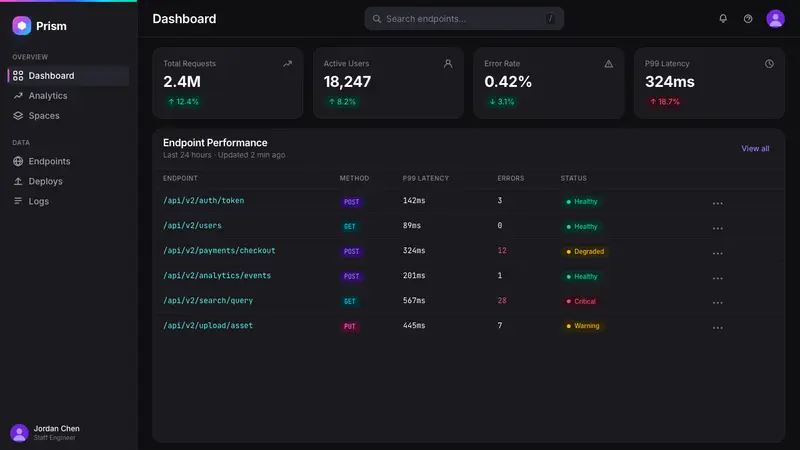Screen dimensions: 800x450
Task: Click person icon on Active Users card
Action: 448,64
